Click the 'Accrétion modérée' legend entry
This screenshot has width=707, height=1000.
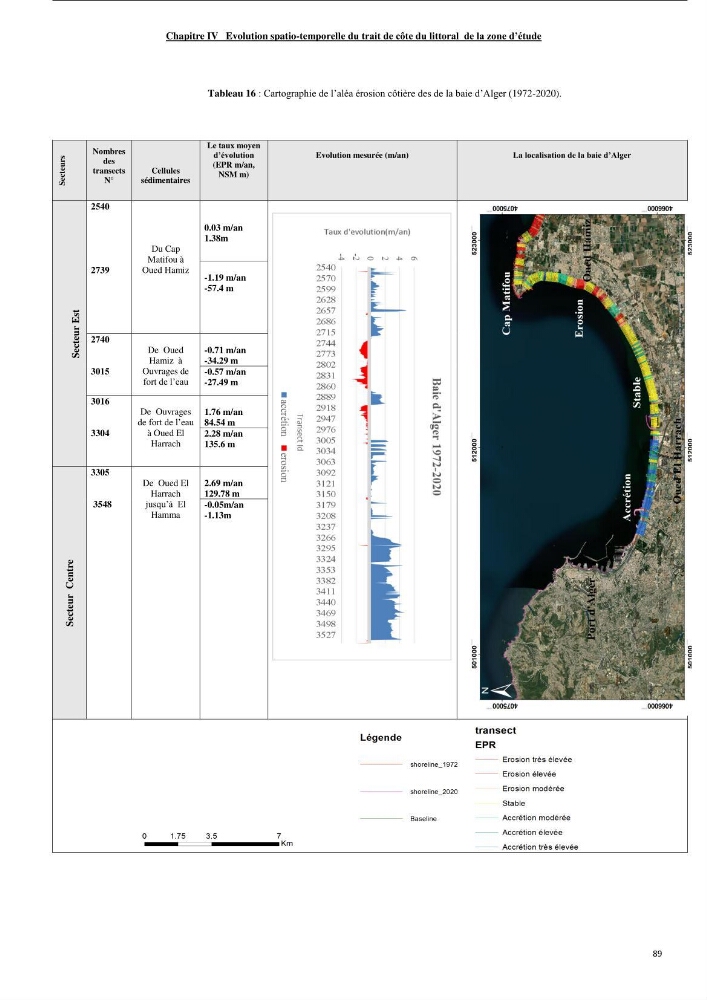[523, 817]
